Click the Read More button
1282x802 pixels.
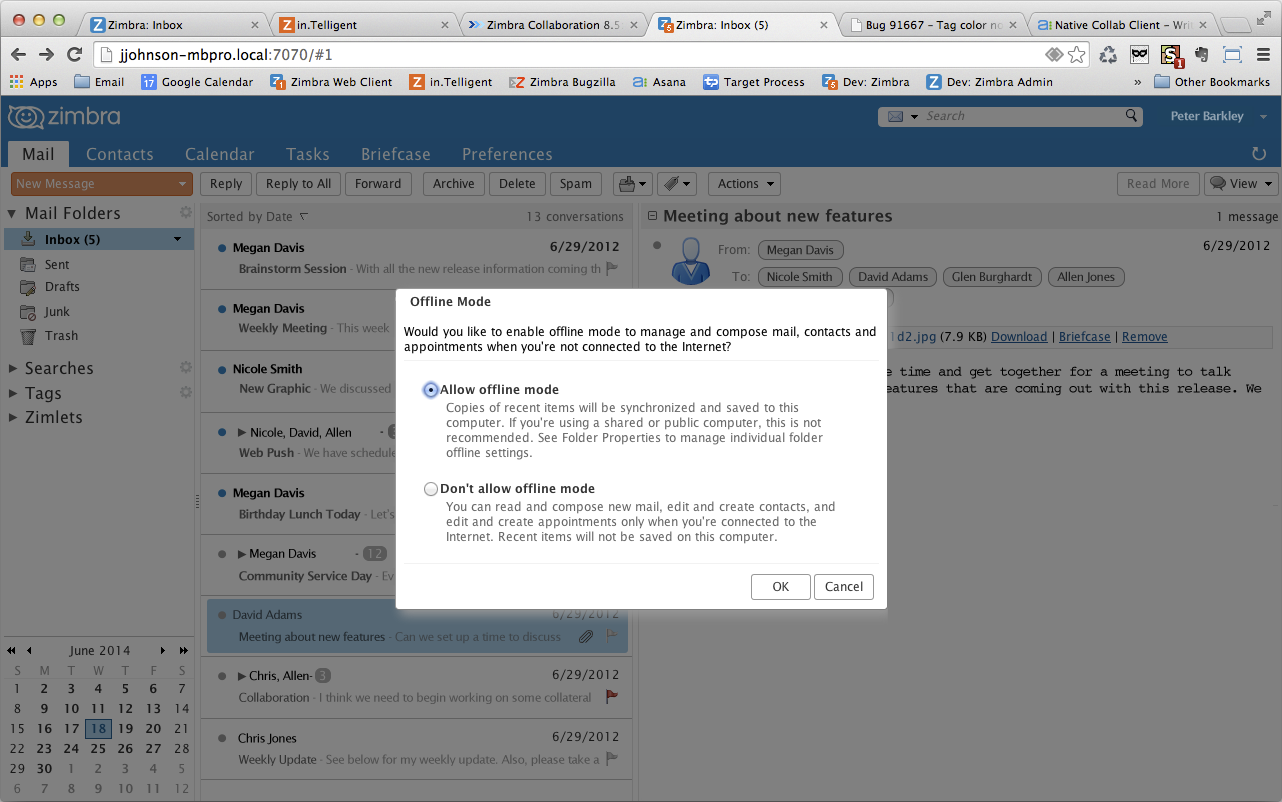[1158, 184]
